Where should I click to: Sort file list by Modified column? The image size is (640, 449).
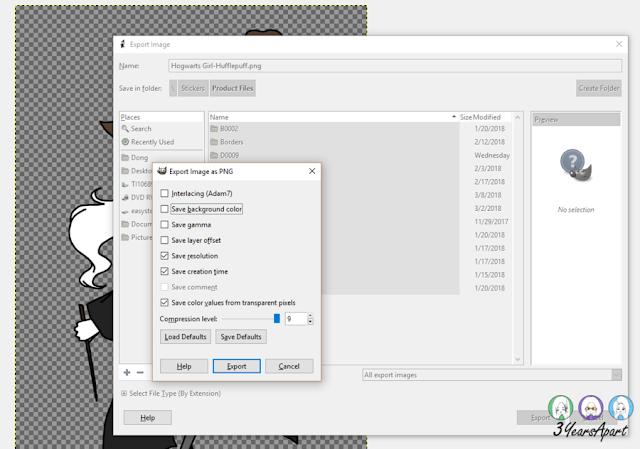pos(491,117)
